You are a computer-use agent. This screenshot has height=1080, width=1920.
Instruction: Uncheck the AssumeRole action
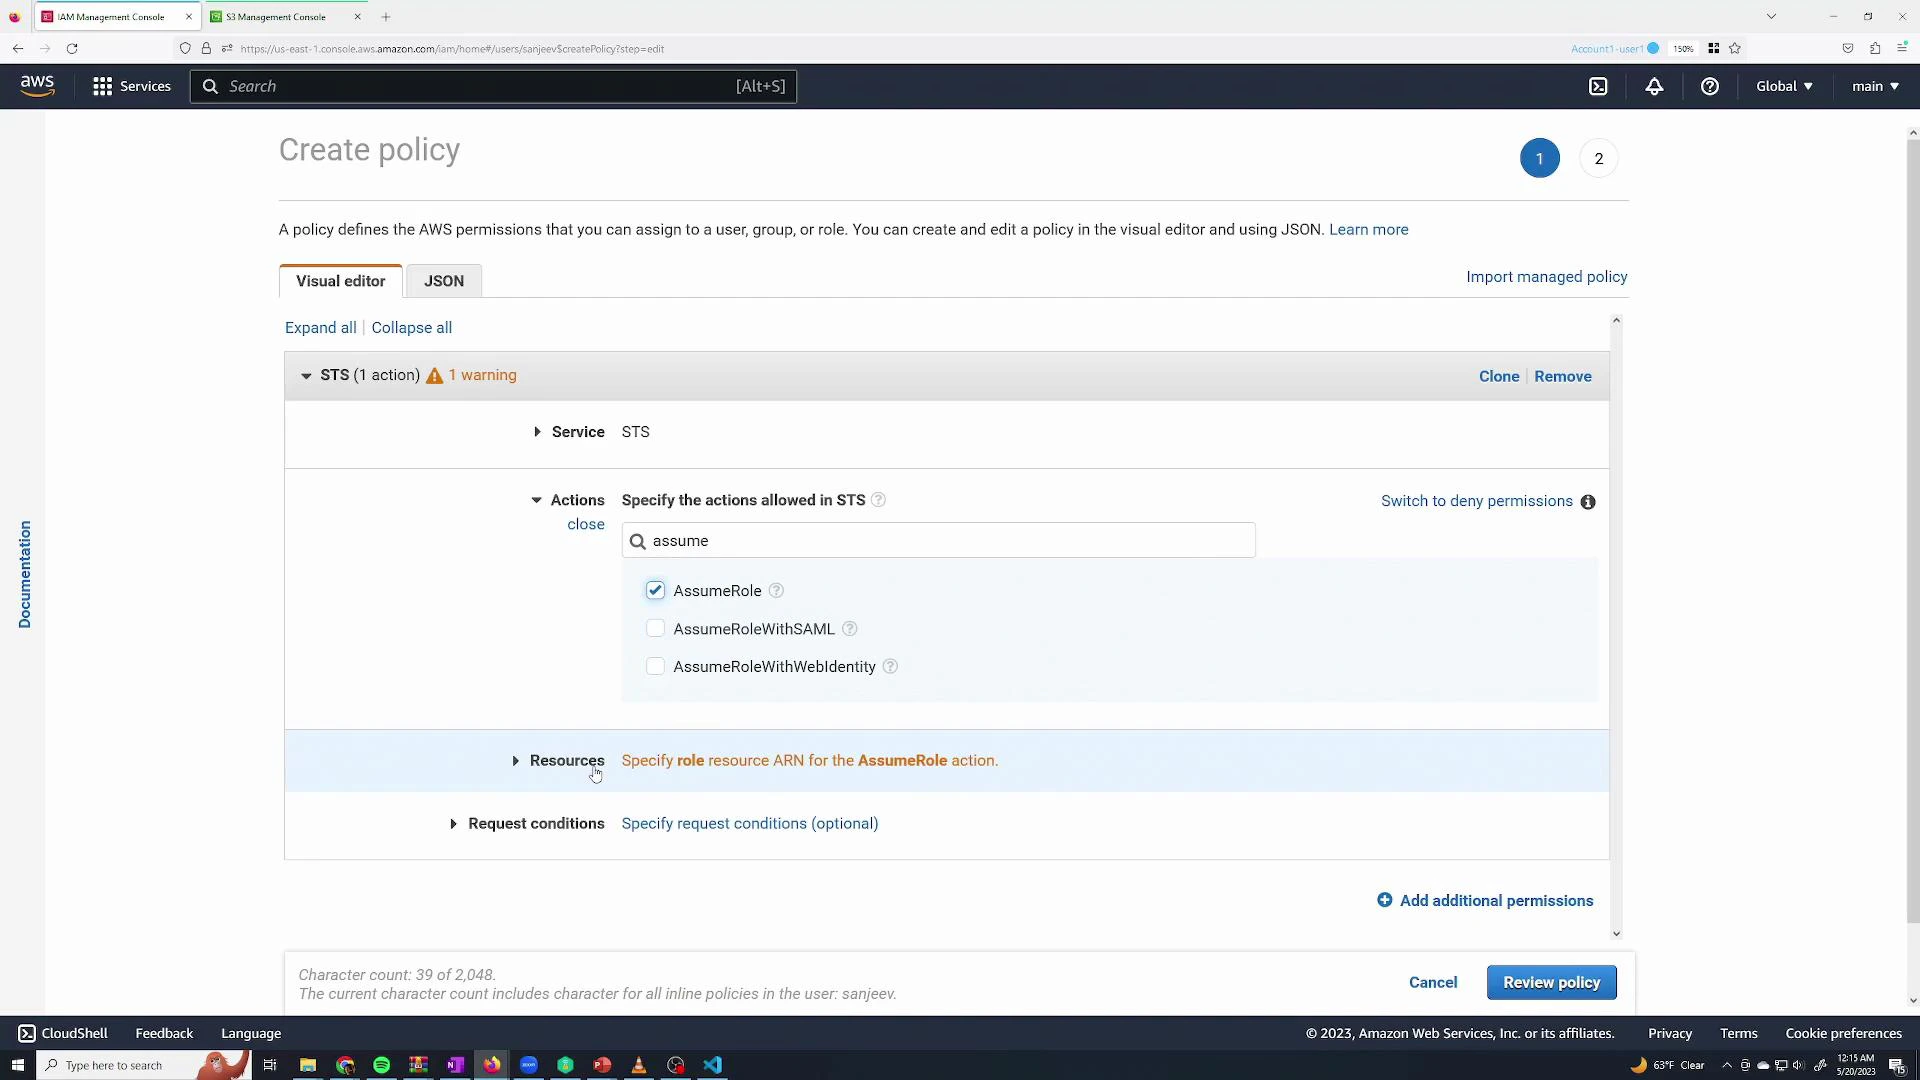pyautogui.click(x=655, y=590)
